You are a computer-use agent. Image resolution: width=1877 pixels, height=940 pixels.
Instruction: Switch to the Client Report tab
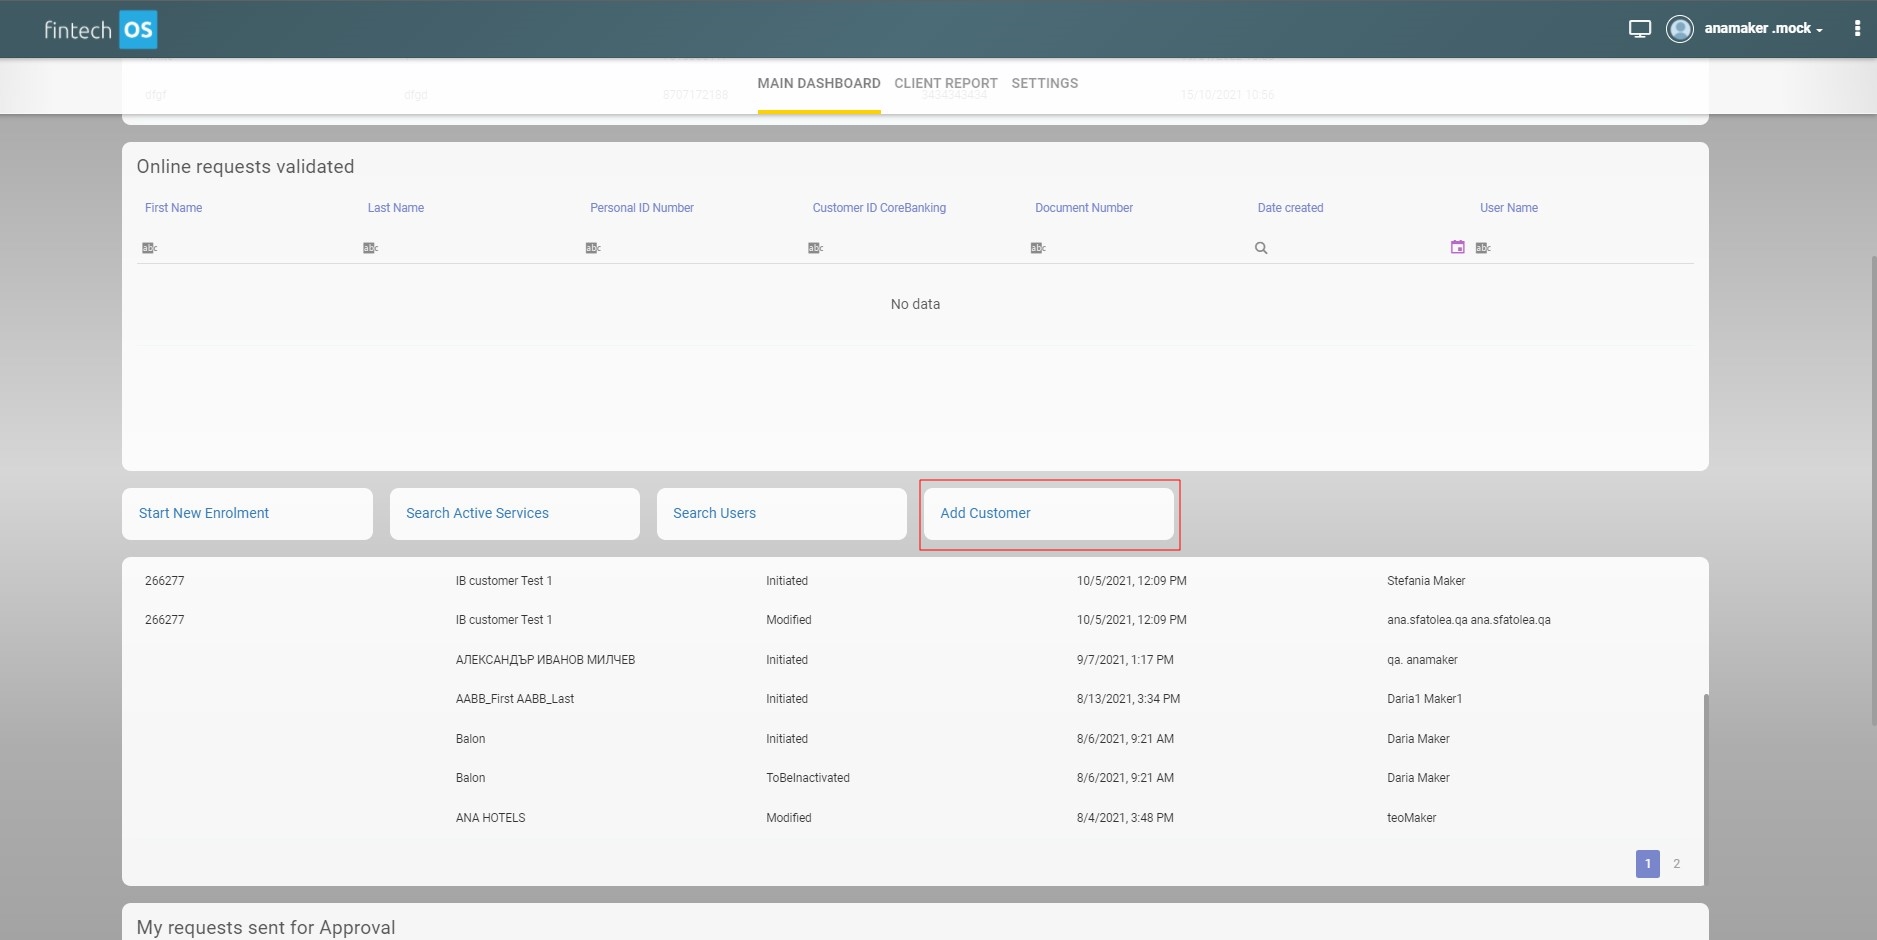(x=945, y=84)
